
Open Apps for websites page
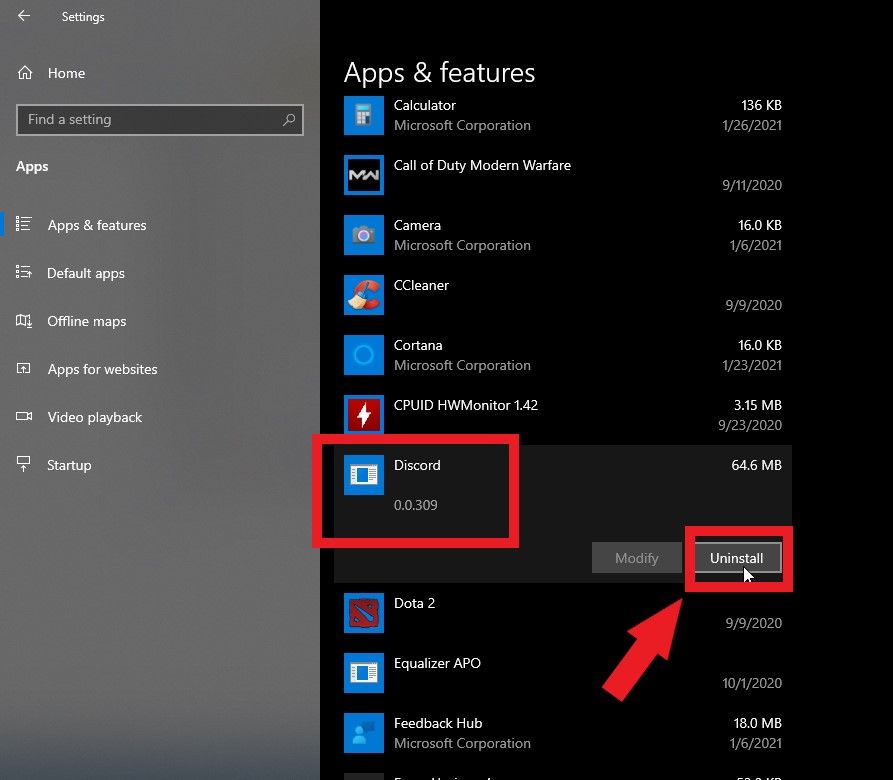[103, 369]
